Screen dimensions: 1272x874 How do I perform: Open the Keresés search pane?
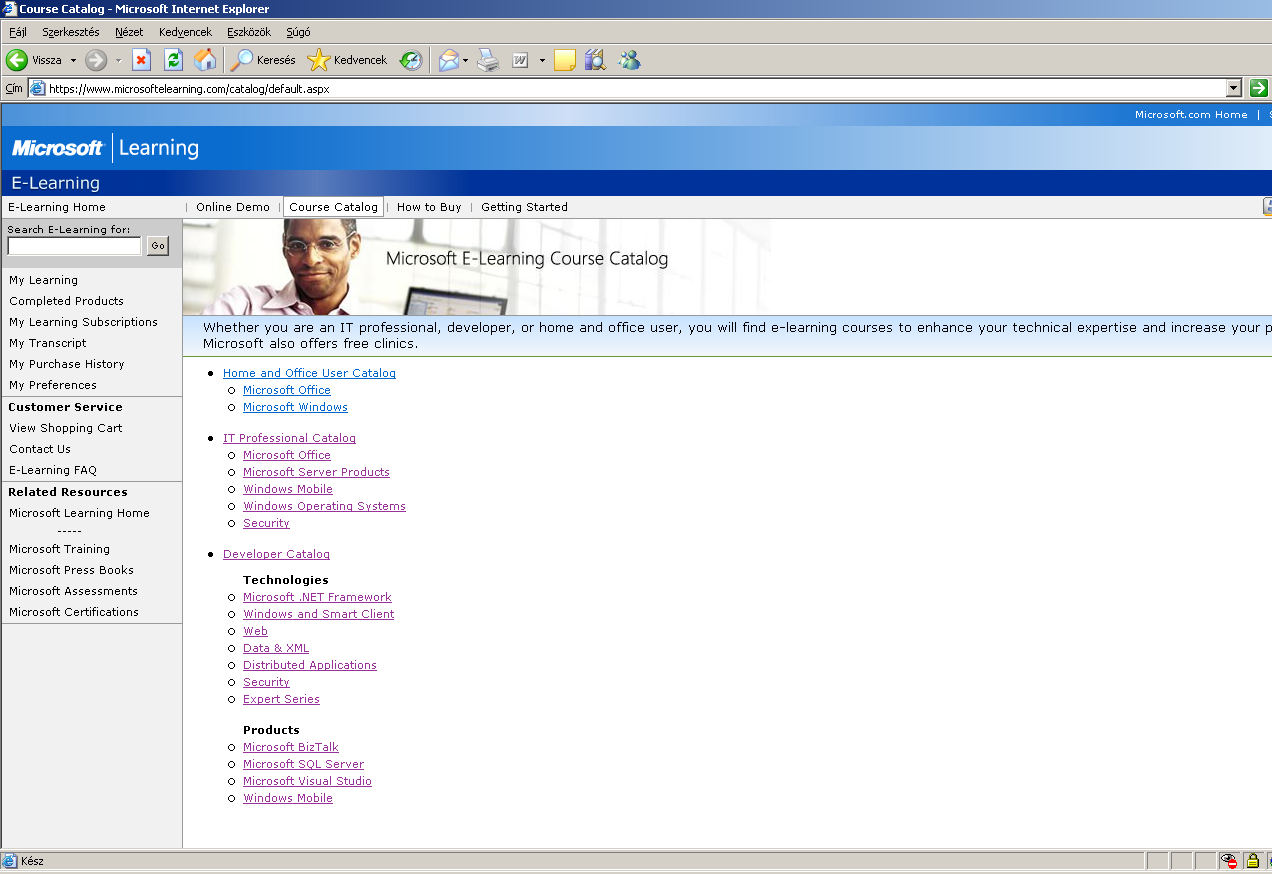click(x=263, y=60)
